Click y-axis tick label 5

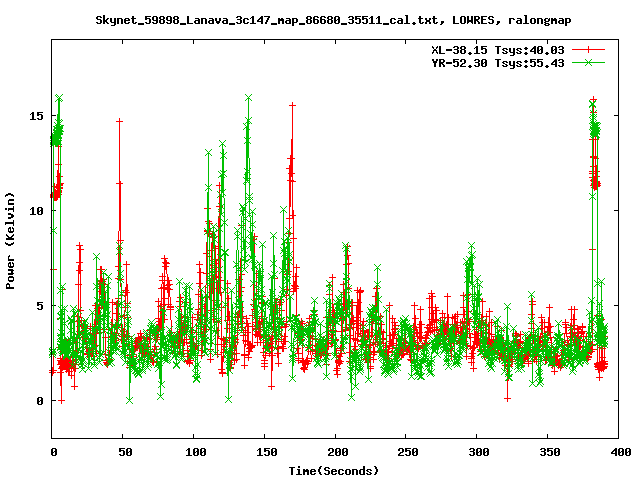pyautogui.click(x=40, y=306)
